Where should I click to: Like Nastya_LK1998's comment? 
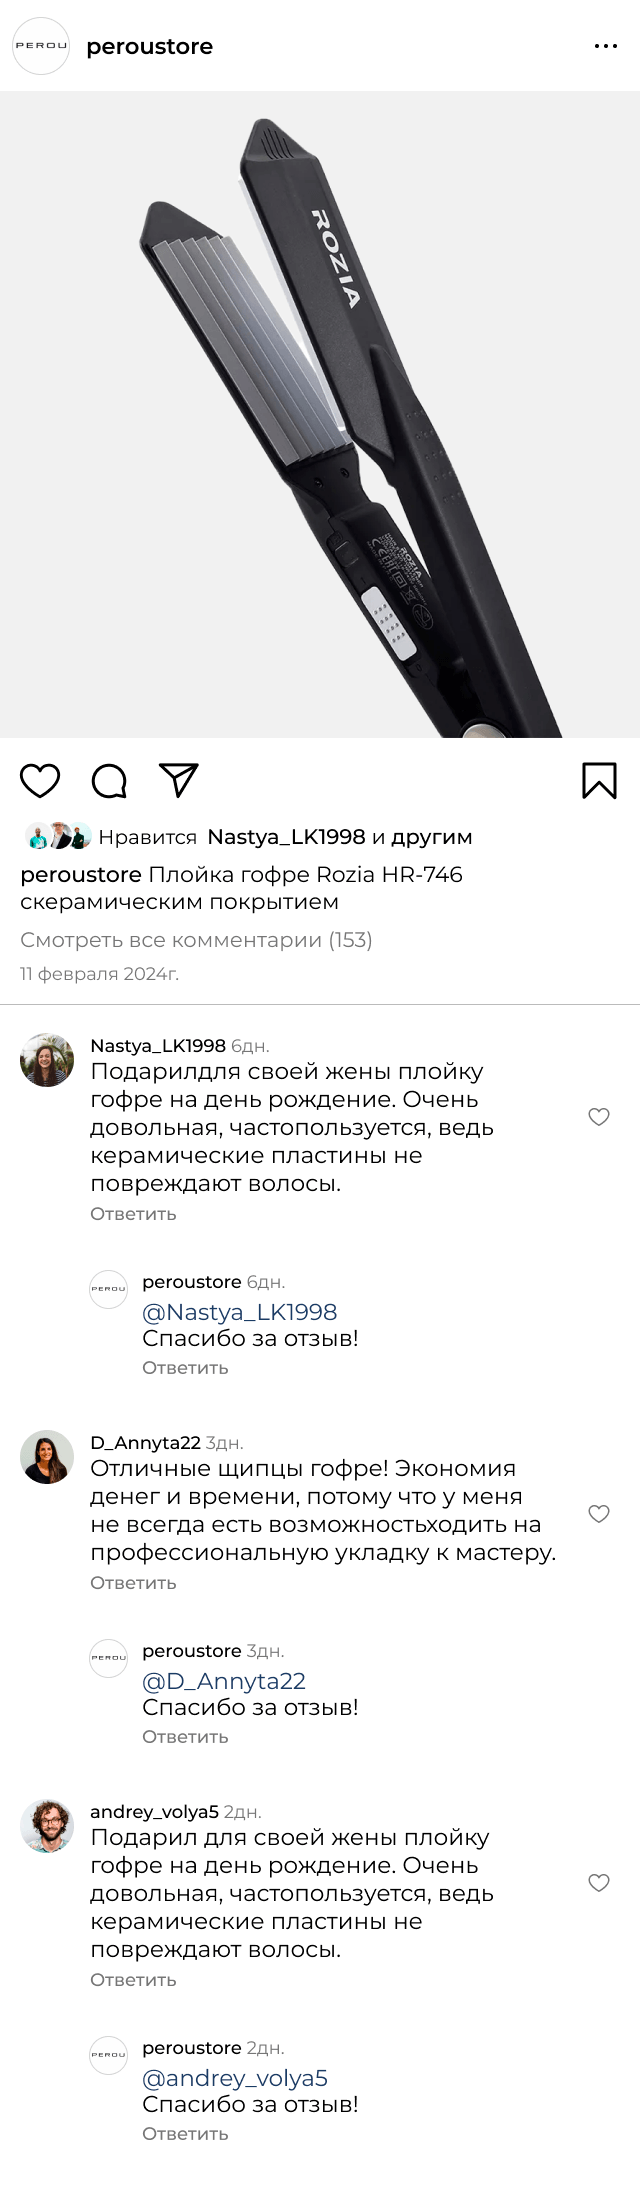pyautogui.click(x=598, y=1117)
